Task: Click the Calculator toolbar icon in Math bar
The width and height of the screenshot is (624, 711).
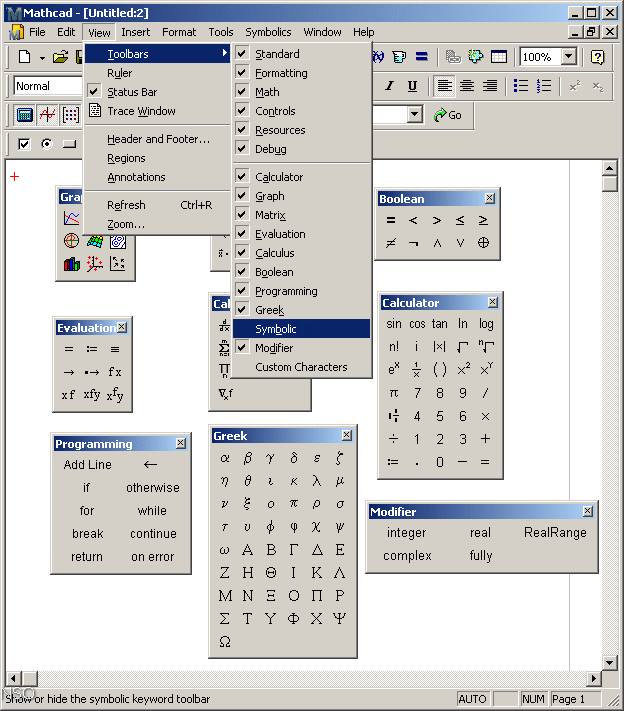Action: click(x=25, y=115)
